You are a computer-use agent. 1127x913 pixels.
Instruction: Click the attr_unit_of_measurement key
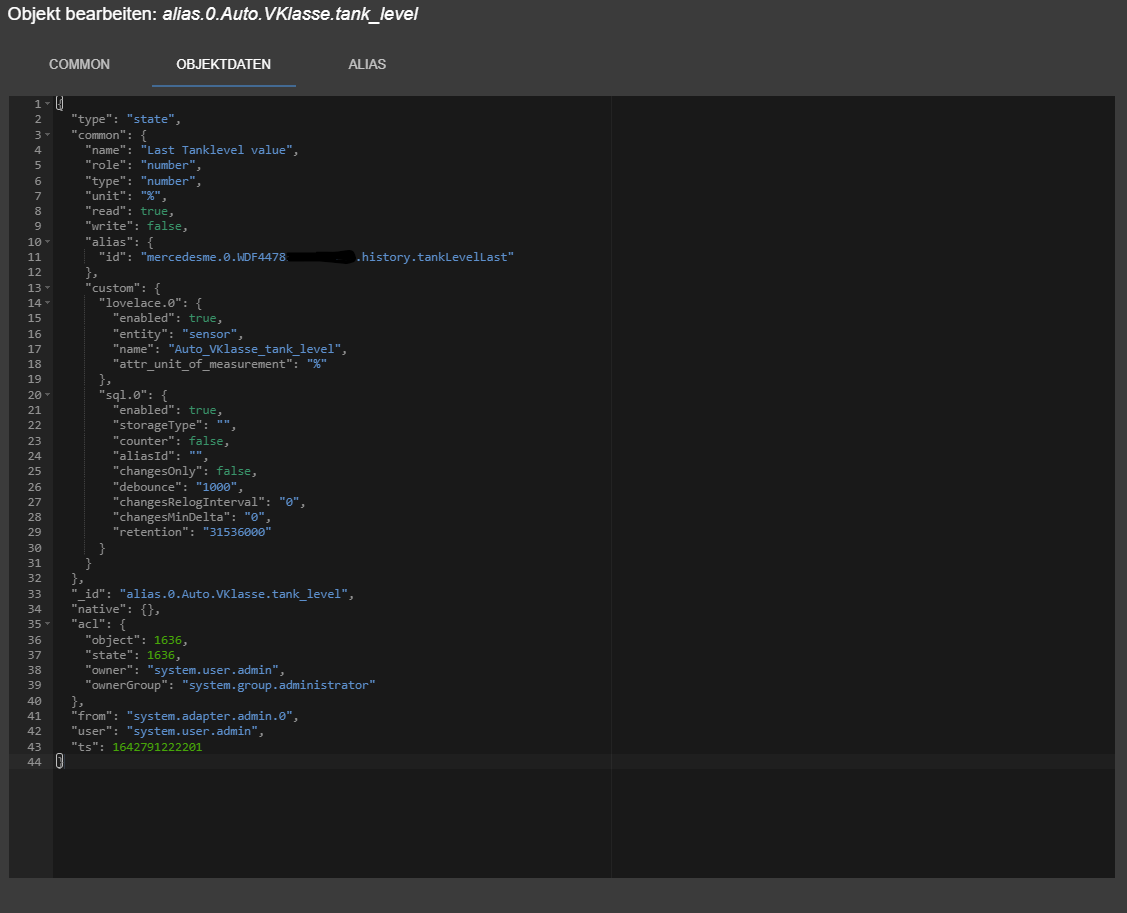(x=203, y=364)
